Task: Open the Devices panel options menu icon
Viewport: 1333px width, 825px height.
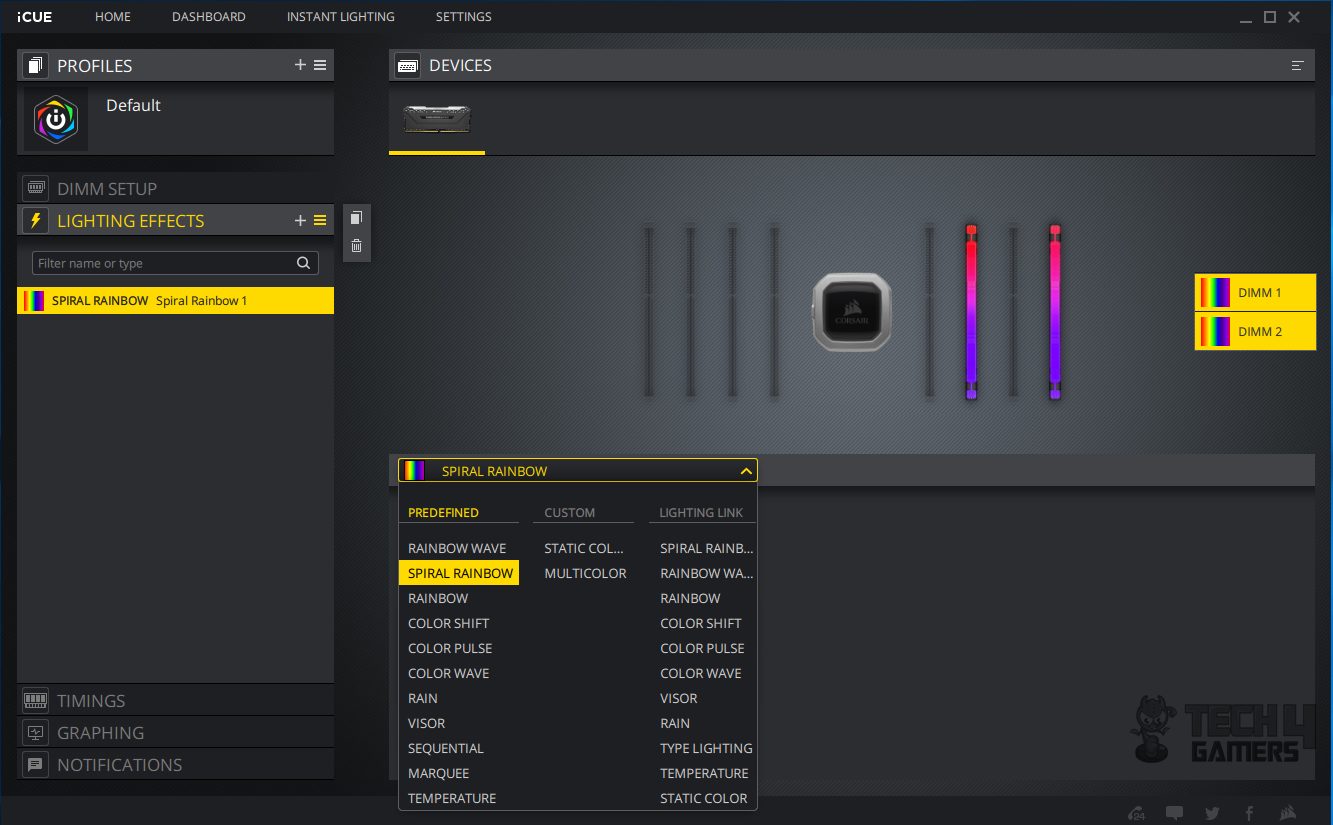Action: pyautogui.click(x=1298, y=65)
